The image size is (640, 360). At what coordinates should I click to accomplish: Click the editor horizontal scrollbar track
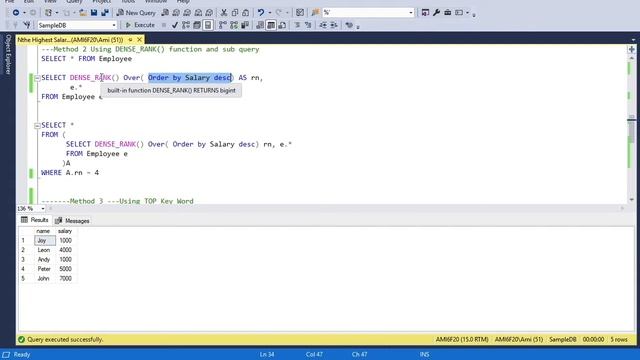click(335, 209)
